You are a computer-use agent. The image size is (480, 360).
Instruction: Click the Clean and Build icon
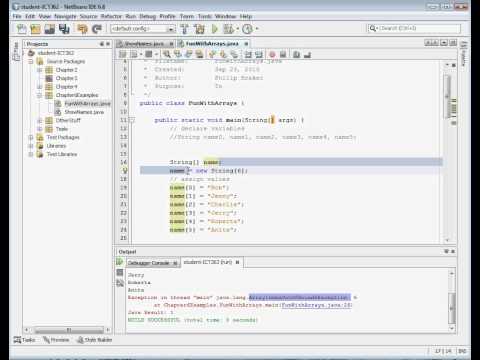(x=199, y=29)
